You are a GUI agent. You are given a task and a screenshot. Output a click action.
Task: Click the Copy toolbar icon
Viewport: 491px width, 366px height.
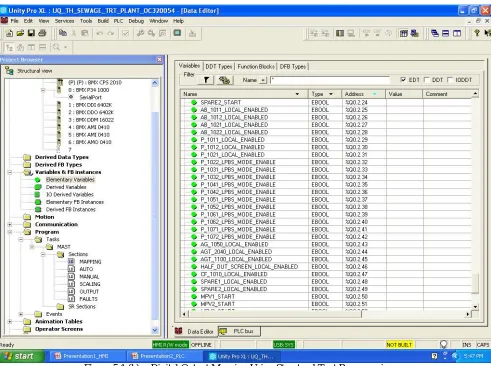pos(63,33)
